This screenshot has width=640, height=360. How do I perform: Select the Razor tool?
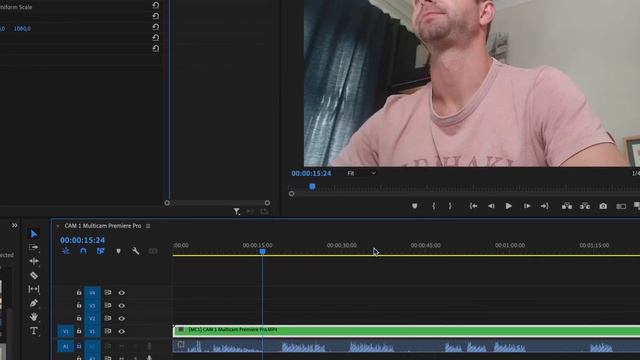click(34, 275)
